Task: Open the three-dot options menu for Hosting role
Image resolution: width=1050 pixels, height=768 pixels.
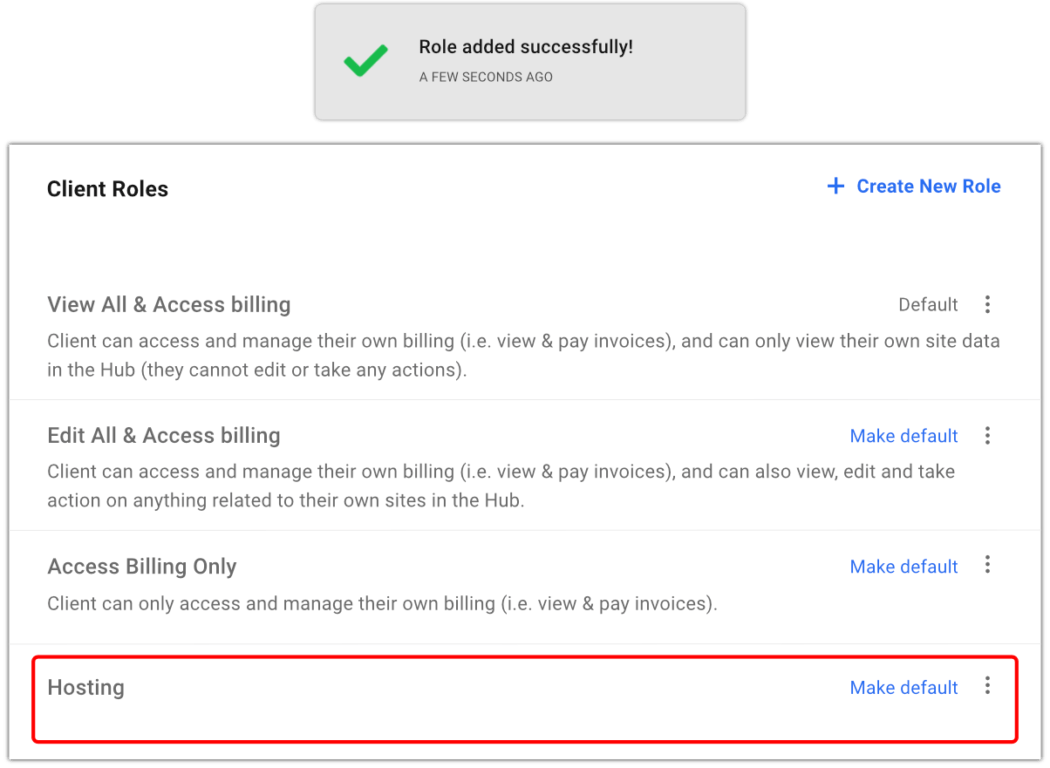Action: [x=987, y=686]
